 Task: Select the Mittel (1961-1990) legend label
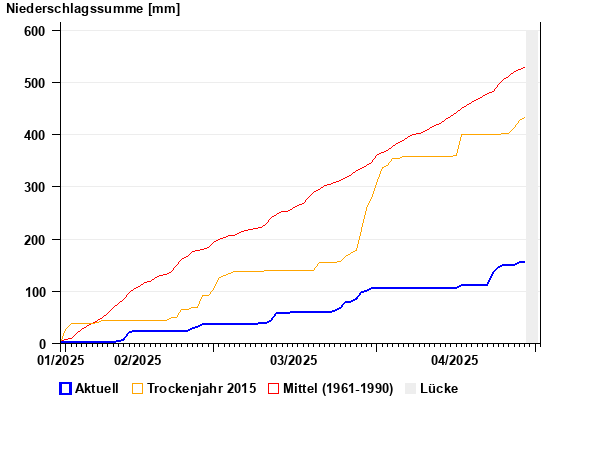(x=338, y=388)
